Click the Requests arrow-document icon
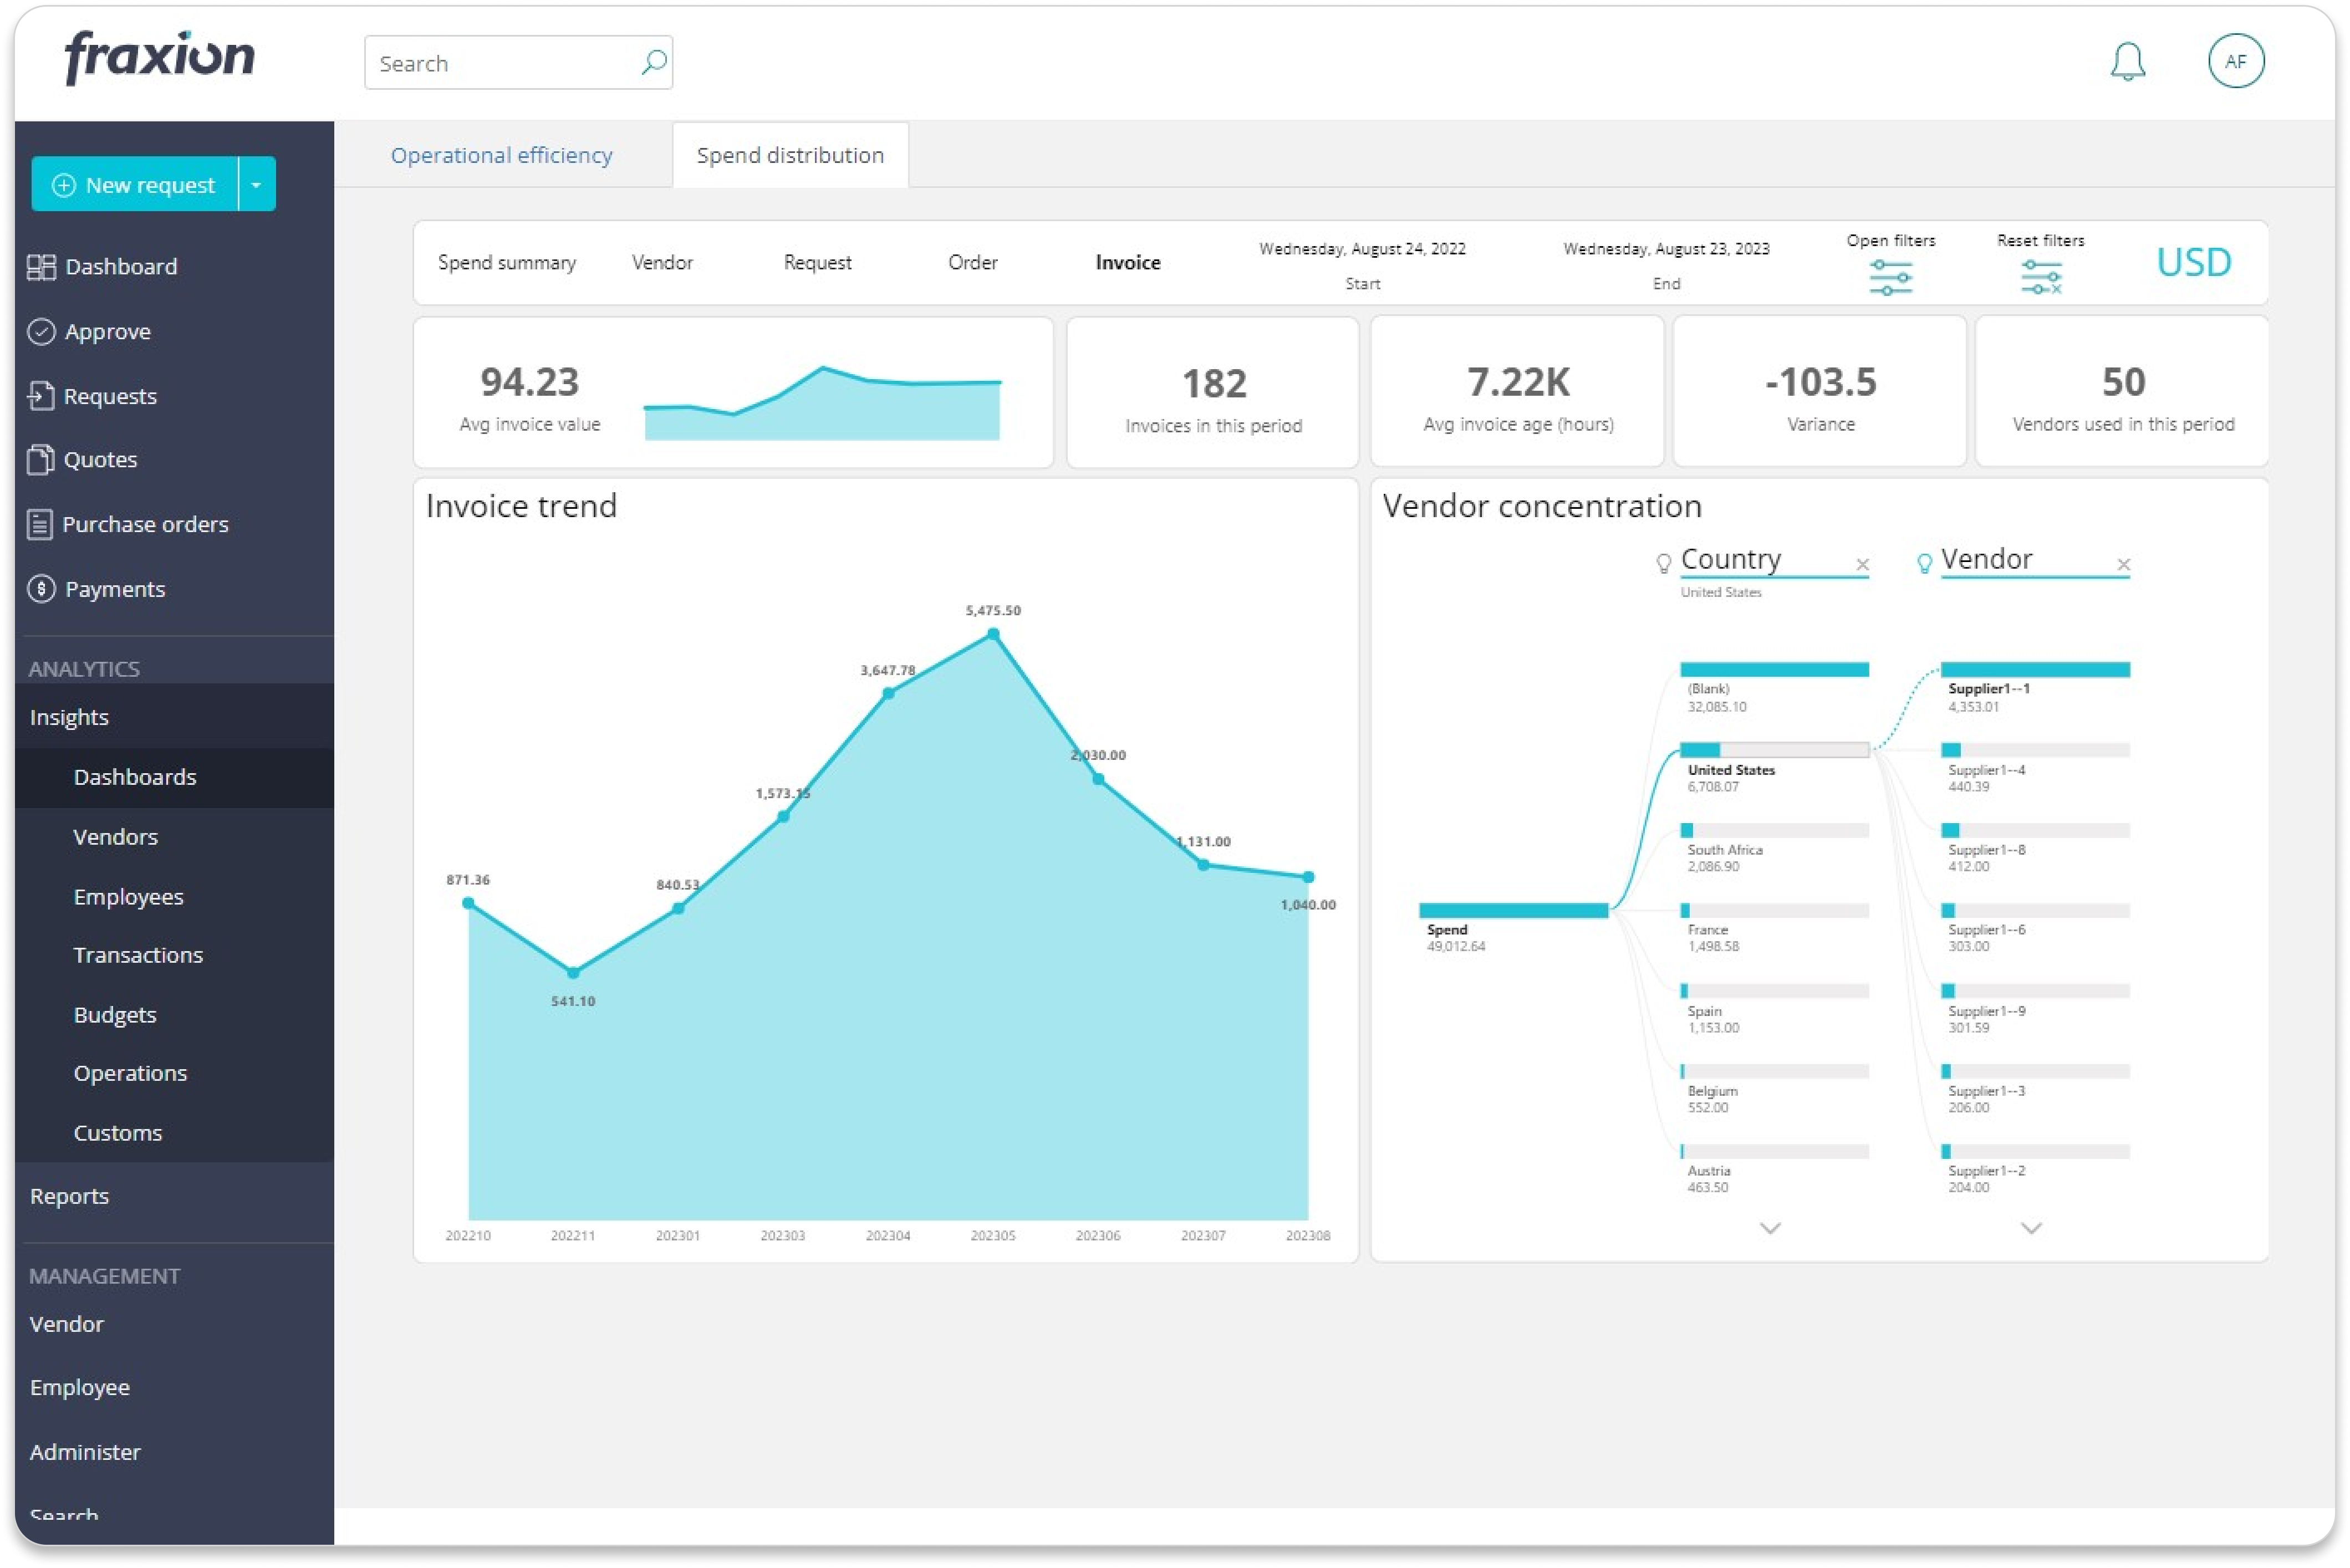 click(x=40, y=396)
